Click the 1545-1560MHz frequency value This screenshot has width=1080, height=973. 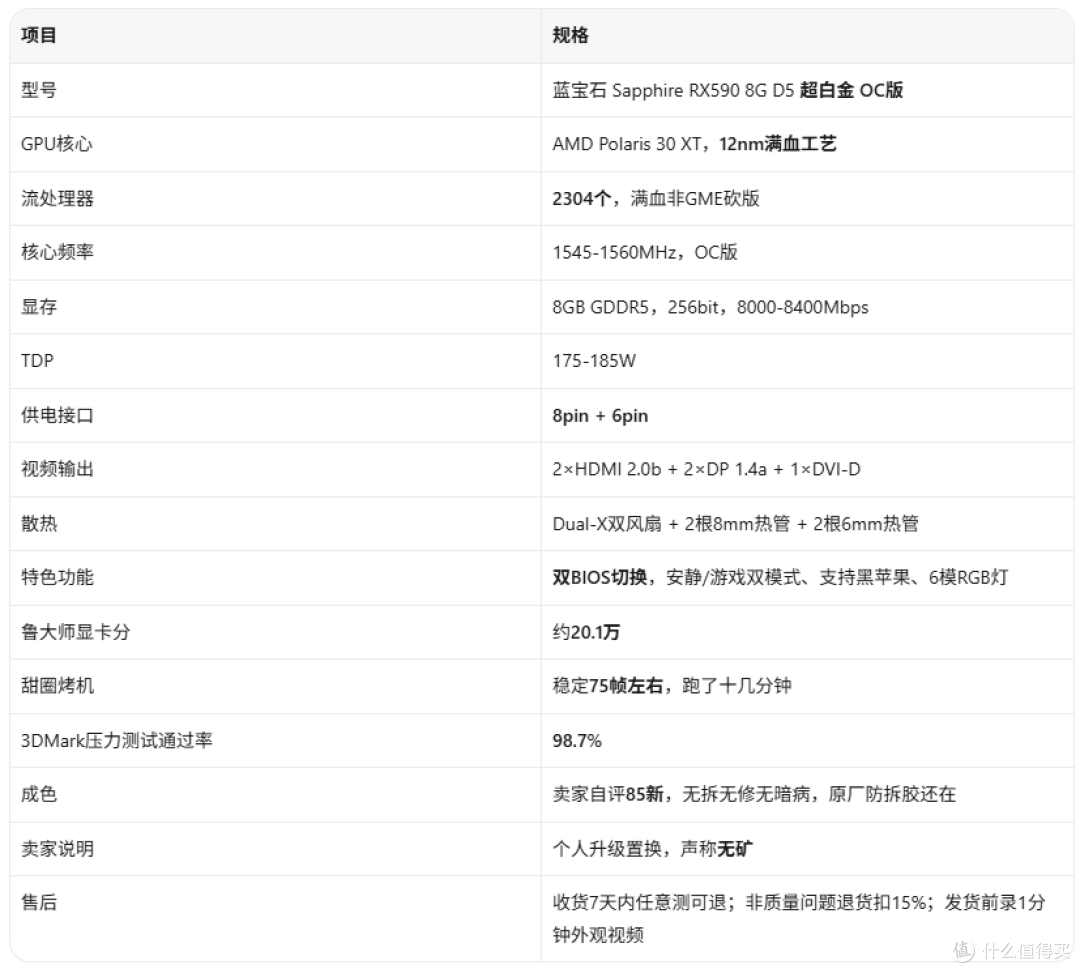pos(645,252)
